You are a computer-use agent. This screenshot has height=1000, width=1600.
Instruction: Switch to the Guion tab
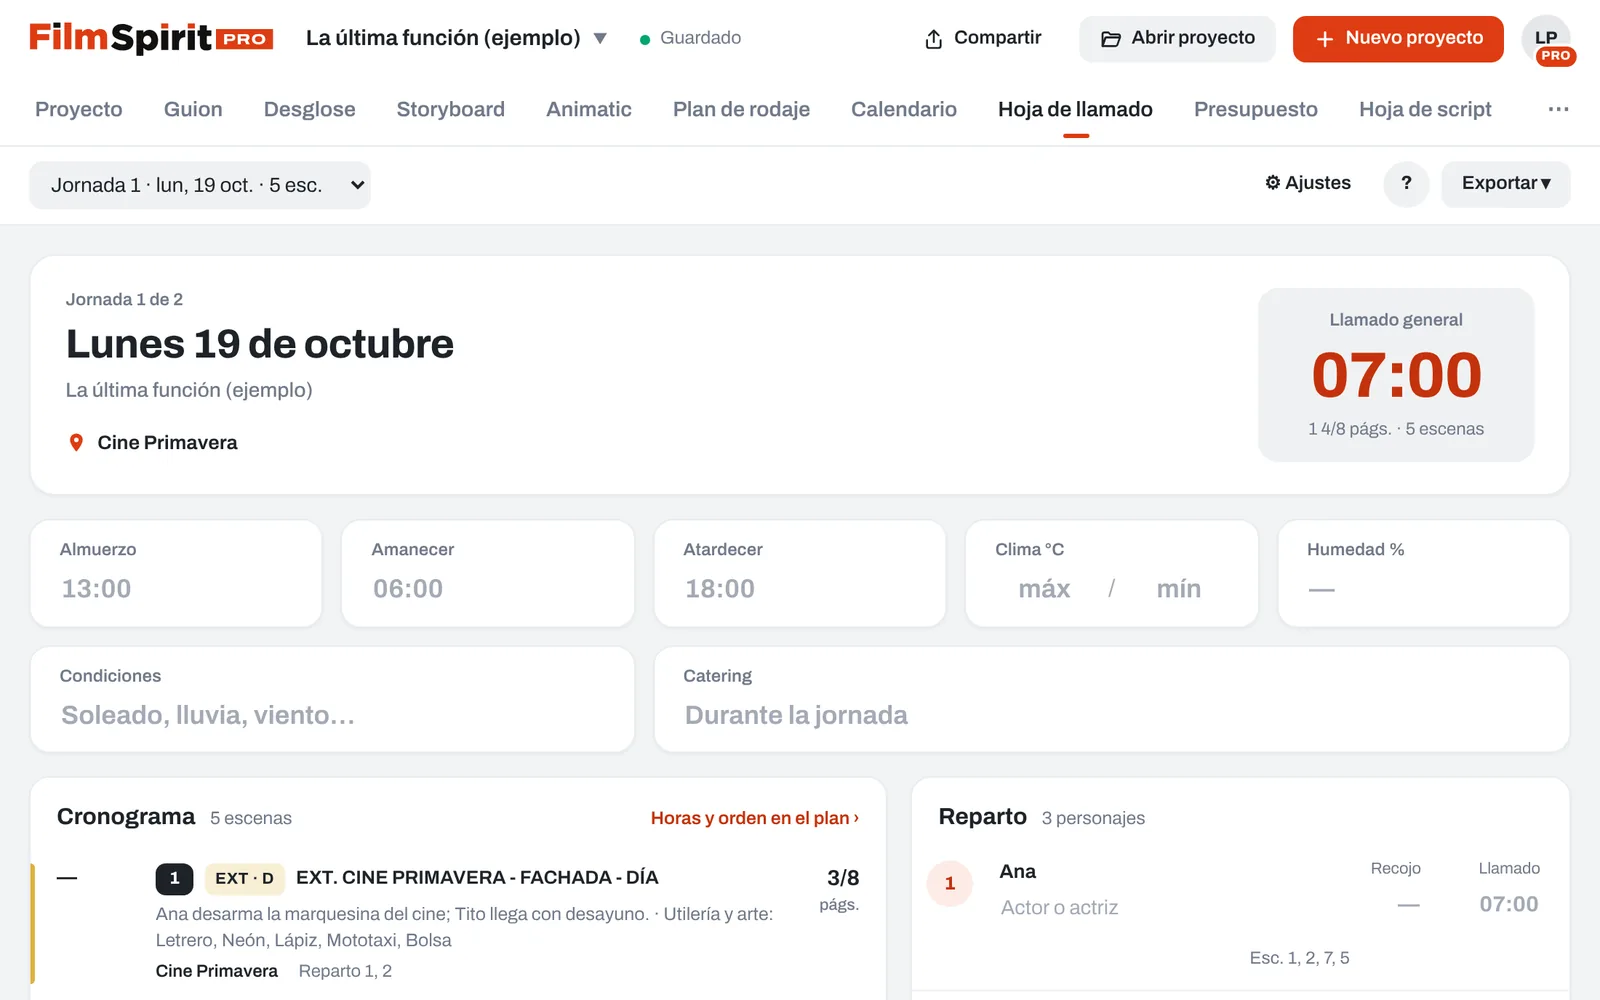pyautogui.click(x=193, y=109)
